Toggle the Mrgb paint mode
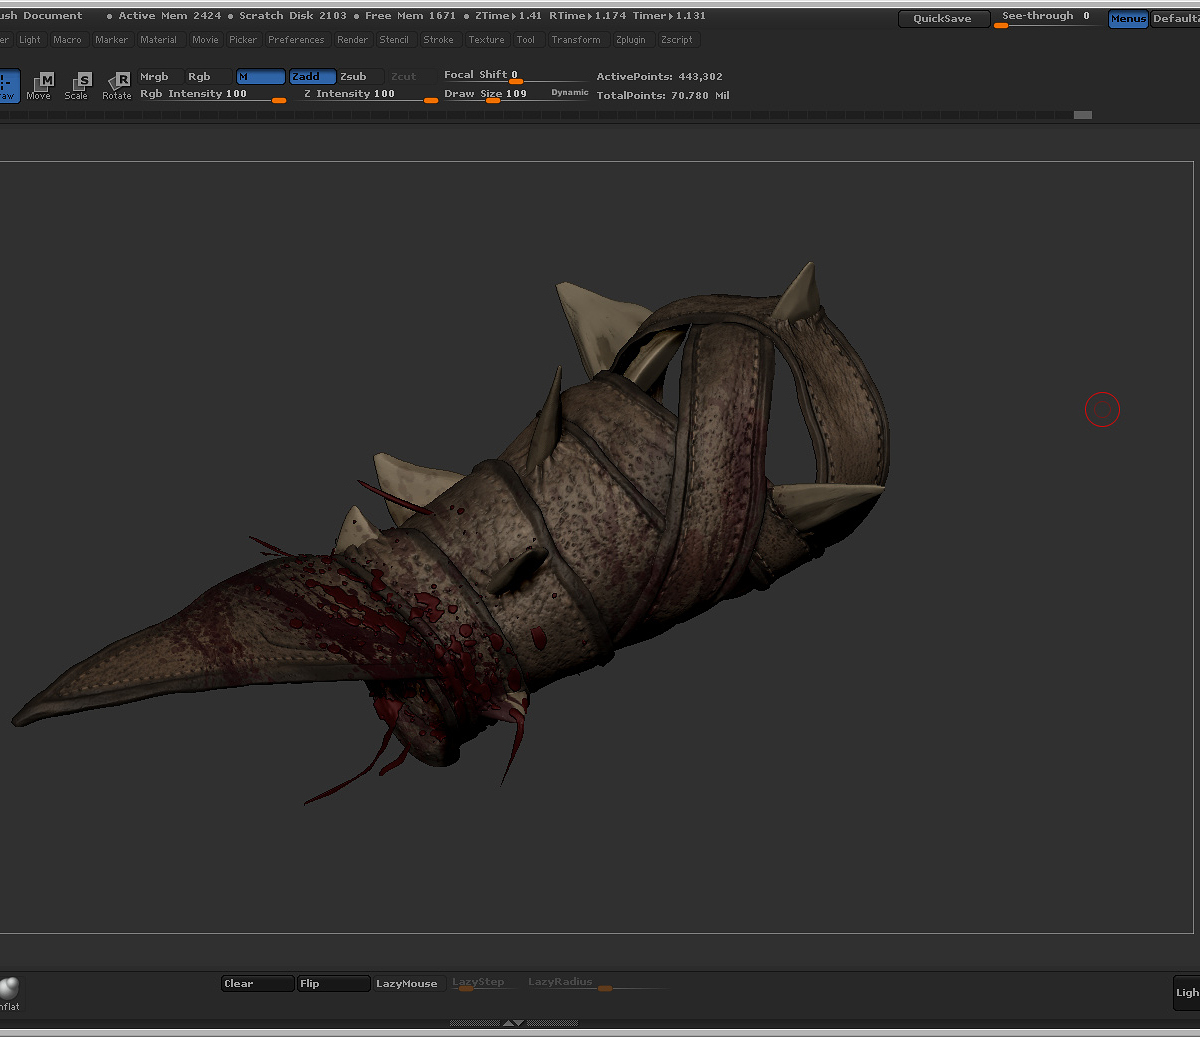1200x1037 pixels. pos(160,77)
